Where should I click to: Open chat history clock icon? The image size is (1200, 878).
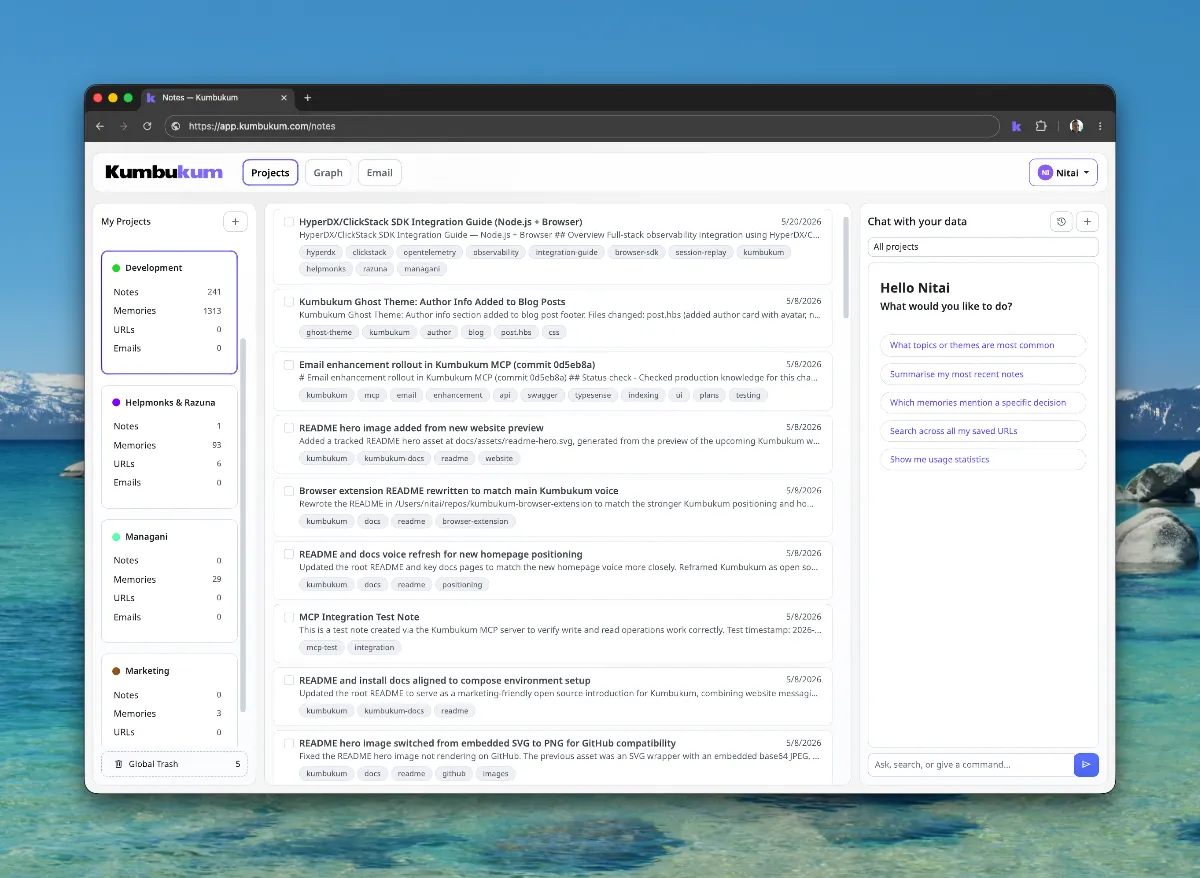1062,221
